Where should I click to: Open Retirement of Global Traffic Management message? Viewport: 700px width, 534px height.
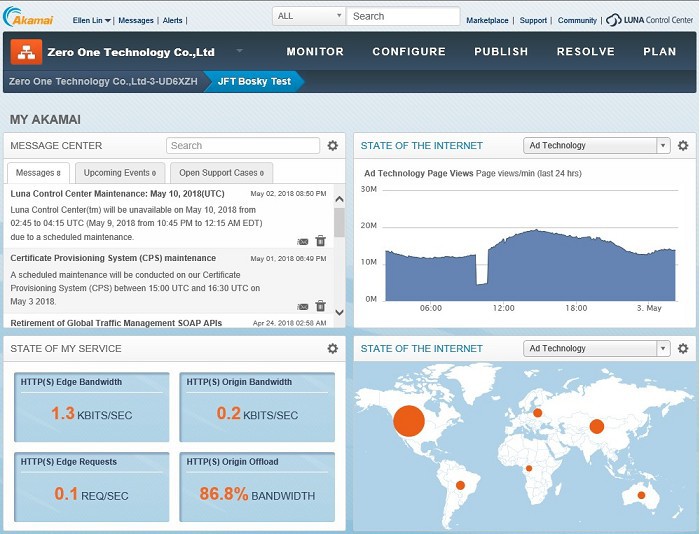[x=116, y=323]
